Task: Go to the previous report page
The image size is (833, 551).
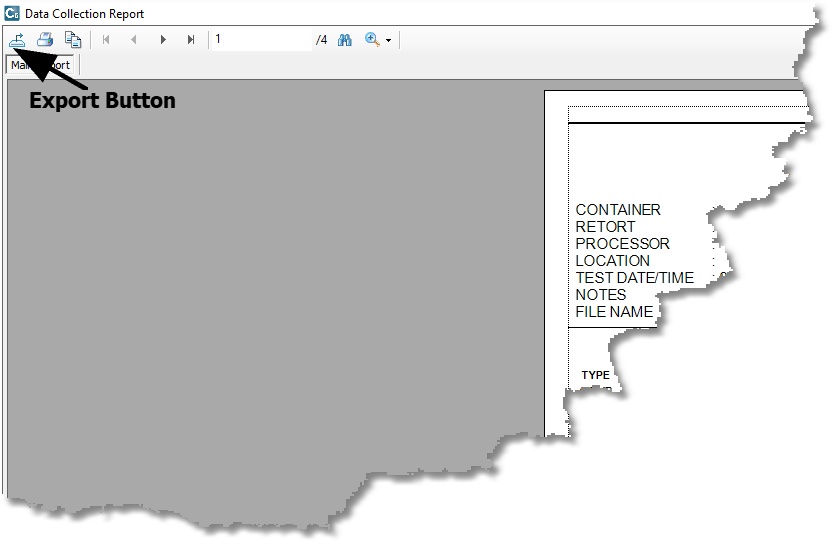Action: (134, 40)
